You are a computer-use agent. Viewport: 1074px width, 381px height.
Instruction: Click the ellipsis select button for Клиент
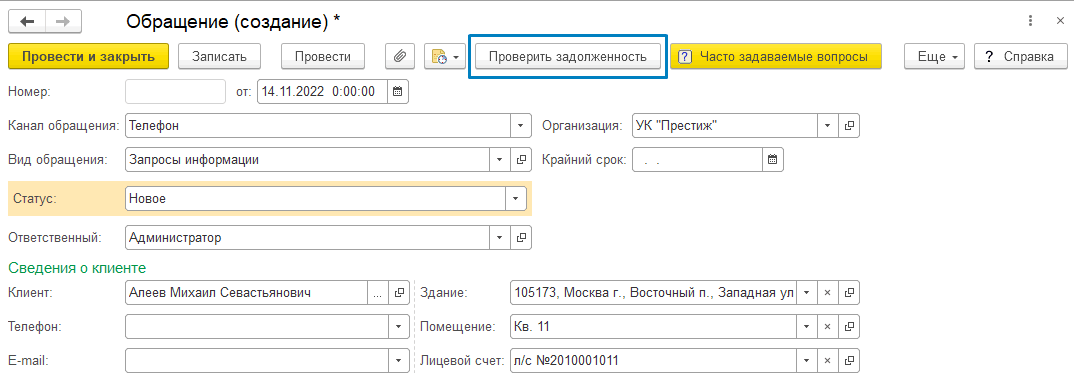[378, 293]
